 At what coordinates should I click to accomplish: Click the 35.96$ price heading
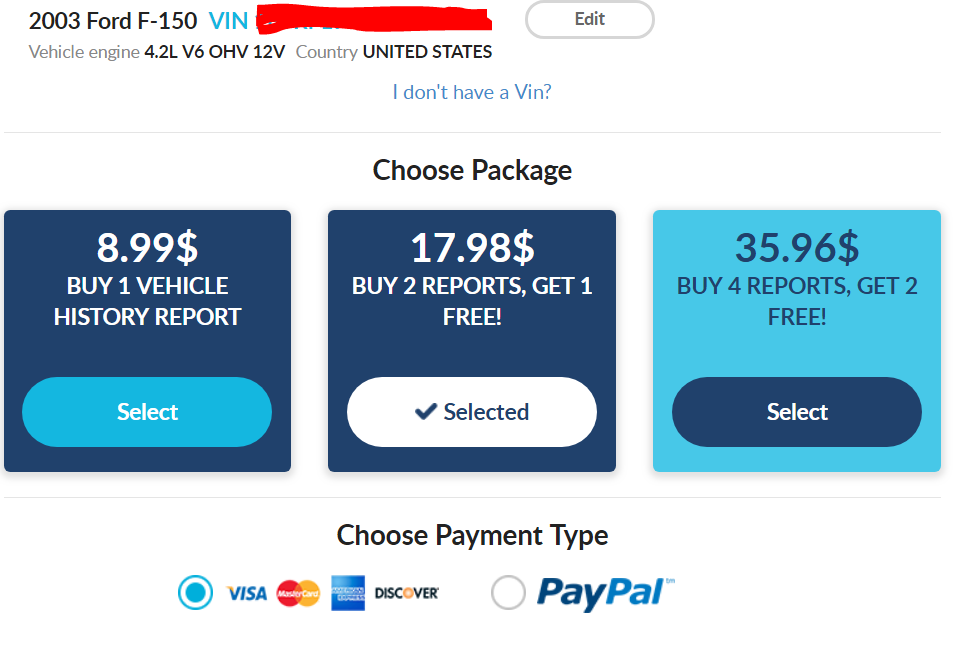click(x=797, y=248)
